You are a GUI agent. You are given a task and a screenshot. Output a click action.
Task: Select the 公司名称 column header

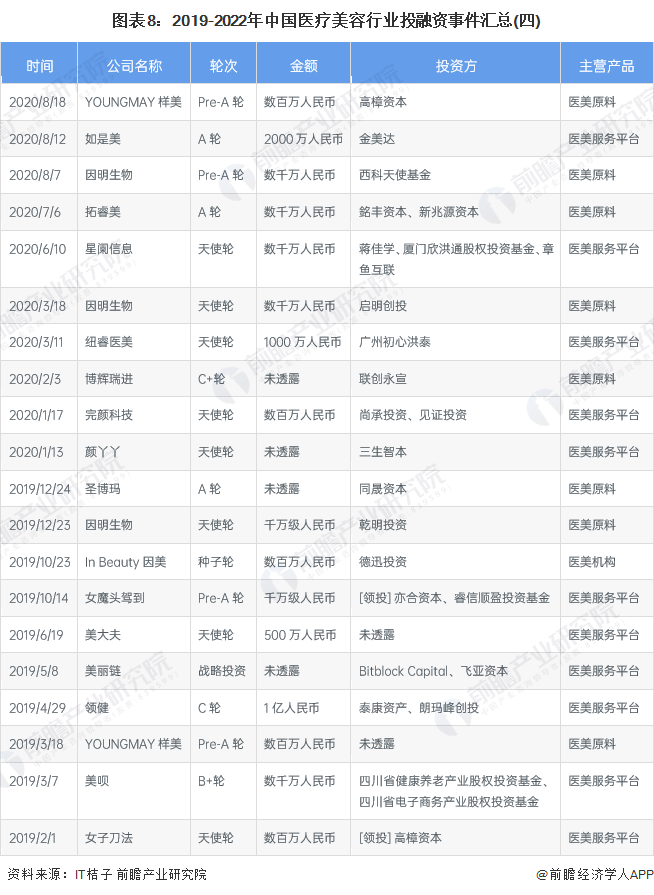(134, 66)
